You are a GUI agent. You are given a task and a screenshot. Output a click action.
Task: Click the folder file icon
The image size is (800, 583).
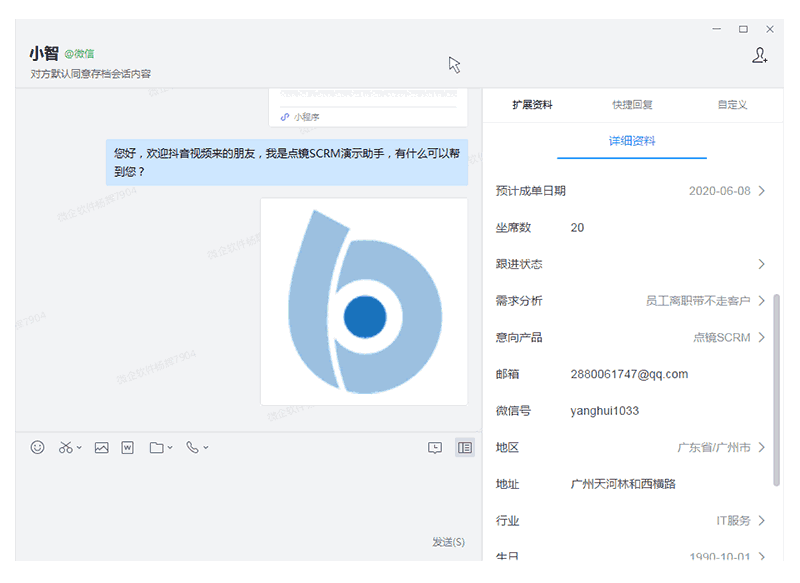[x=157, y=447]
